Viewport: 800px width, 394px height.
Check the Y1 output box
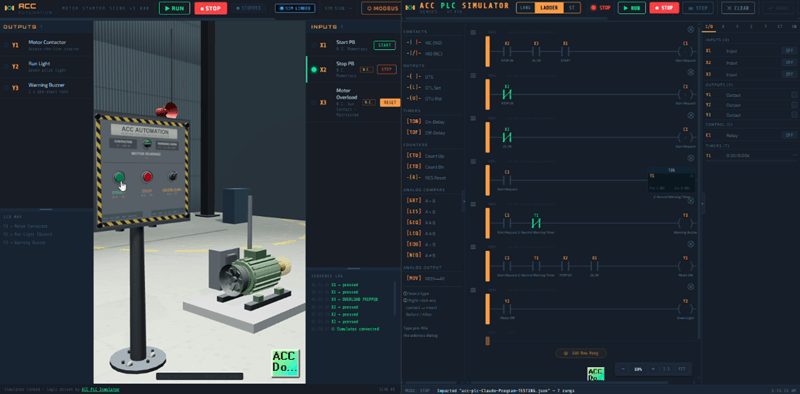click(x=794, y=95)
